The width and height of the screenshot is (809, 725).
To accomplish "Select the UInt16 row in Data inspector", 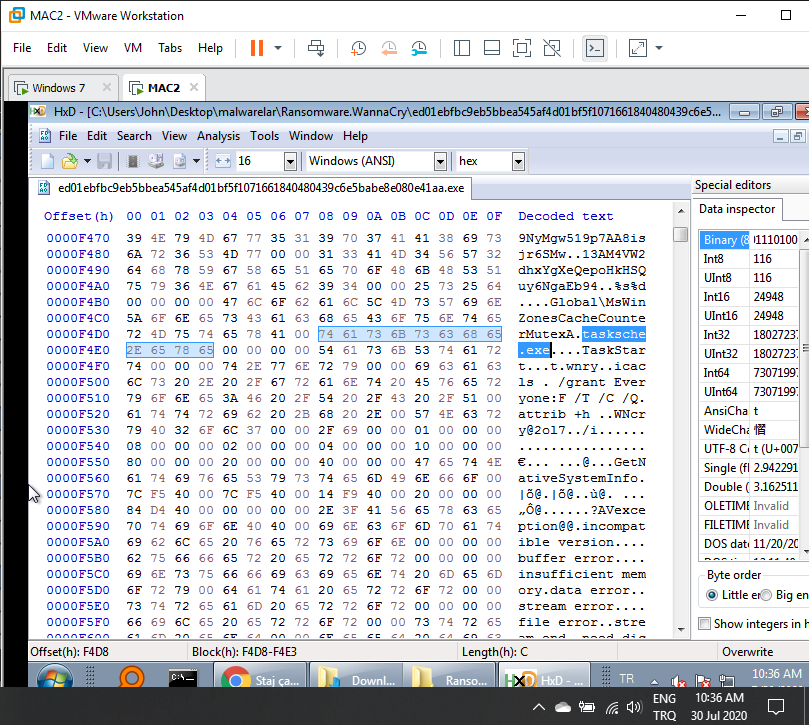I will (x=750, y=316).
